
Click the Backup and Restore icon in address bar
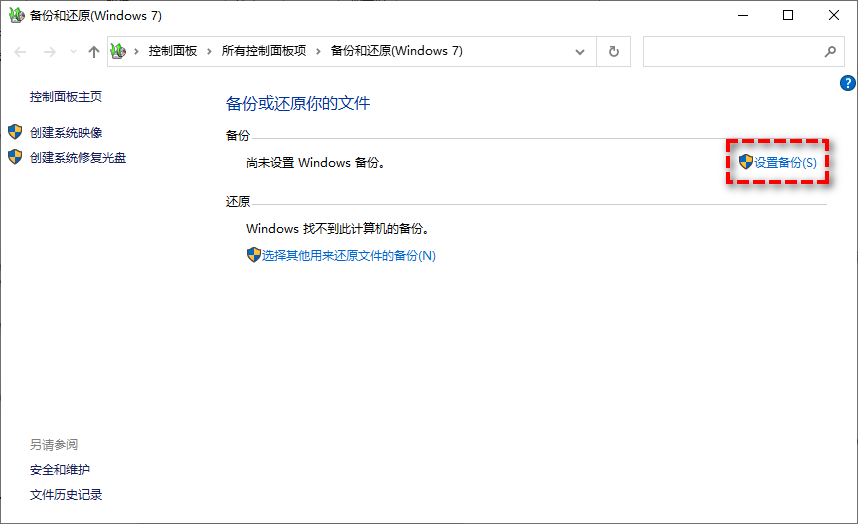[118, 51]
